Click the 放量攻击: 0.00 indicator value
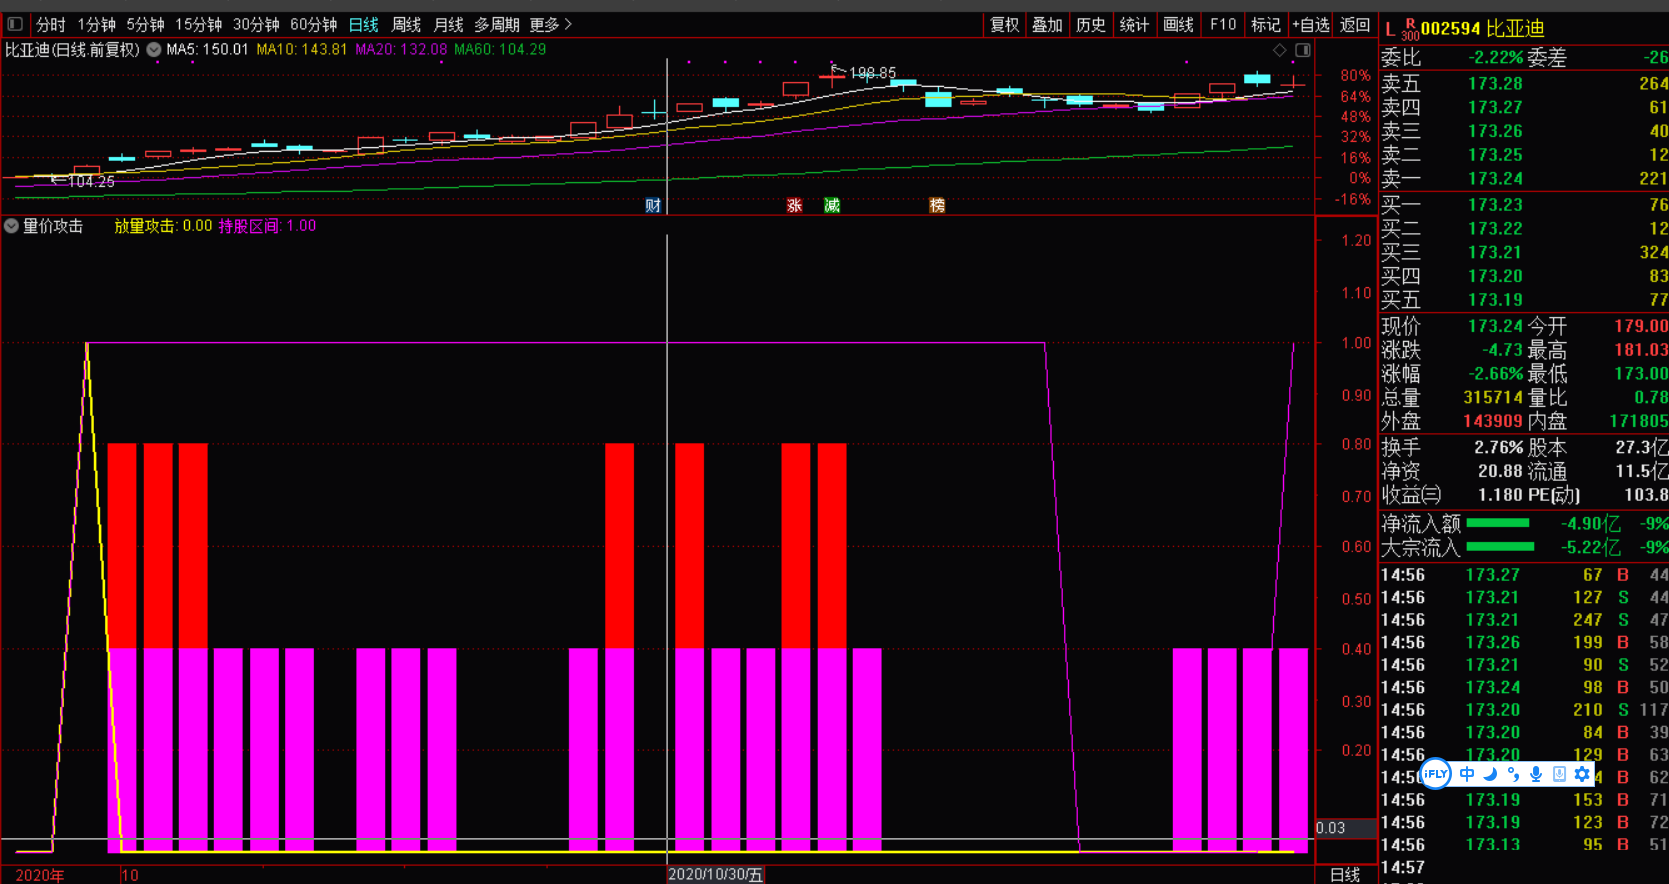 (x=163, y=226)
